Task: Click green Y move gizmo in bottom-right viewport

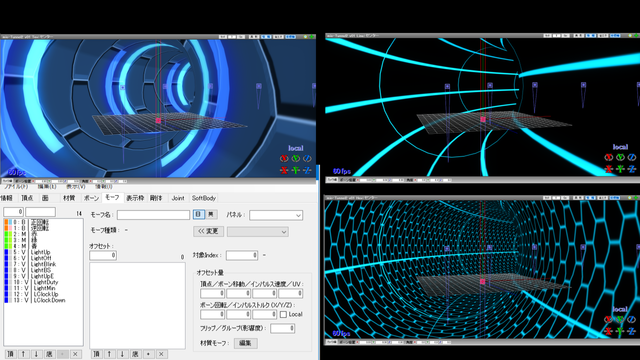Action: (x=620, y=331)
